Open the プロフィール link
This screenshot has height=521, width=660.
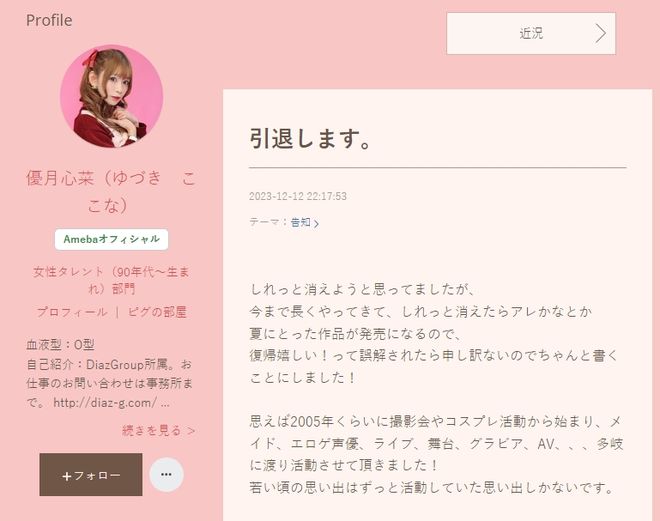tap(72, 312)
